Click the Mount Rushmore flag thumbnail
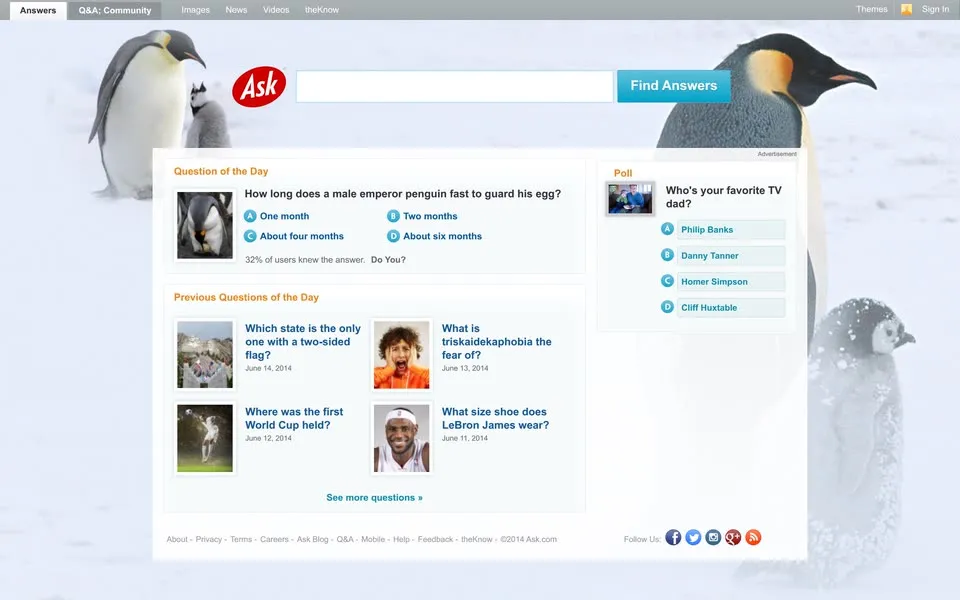Screen dimensions: 960x600 (x=205, y=354)
